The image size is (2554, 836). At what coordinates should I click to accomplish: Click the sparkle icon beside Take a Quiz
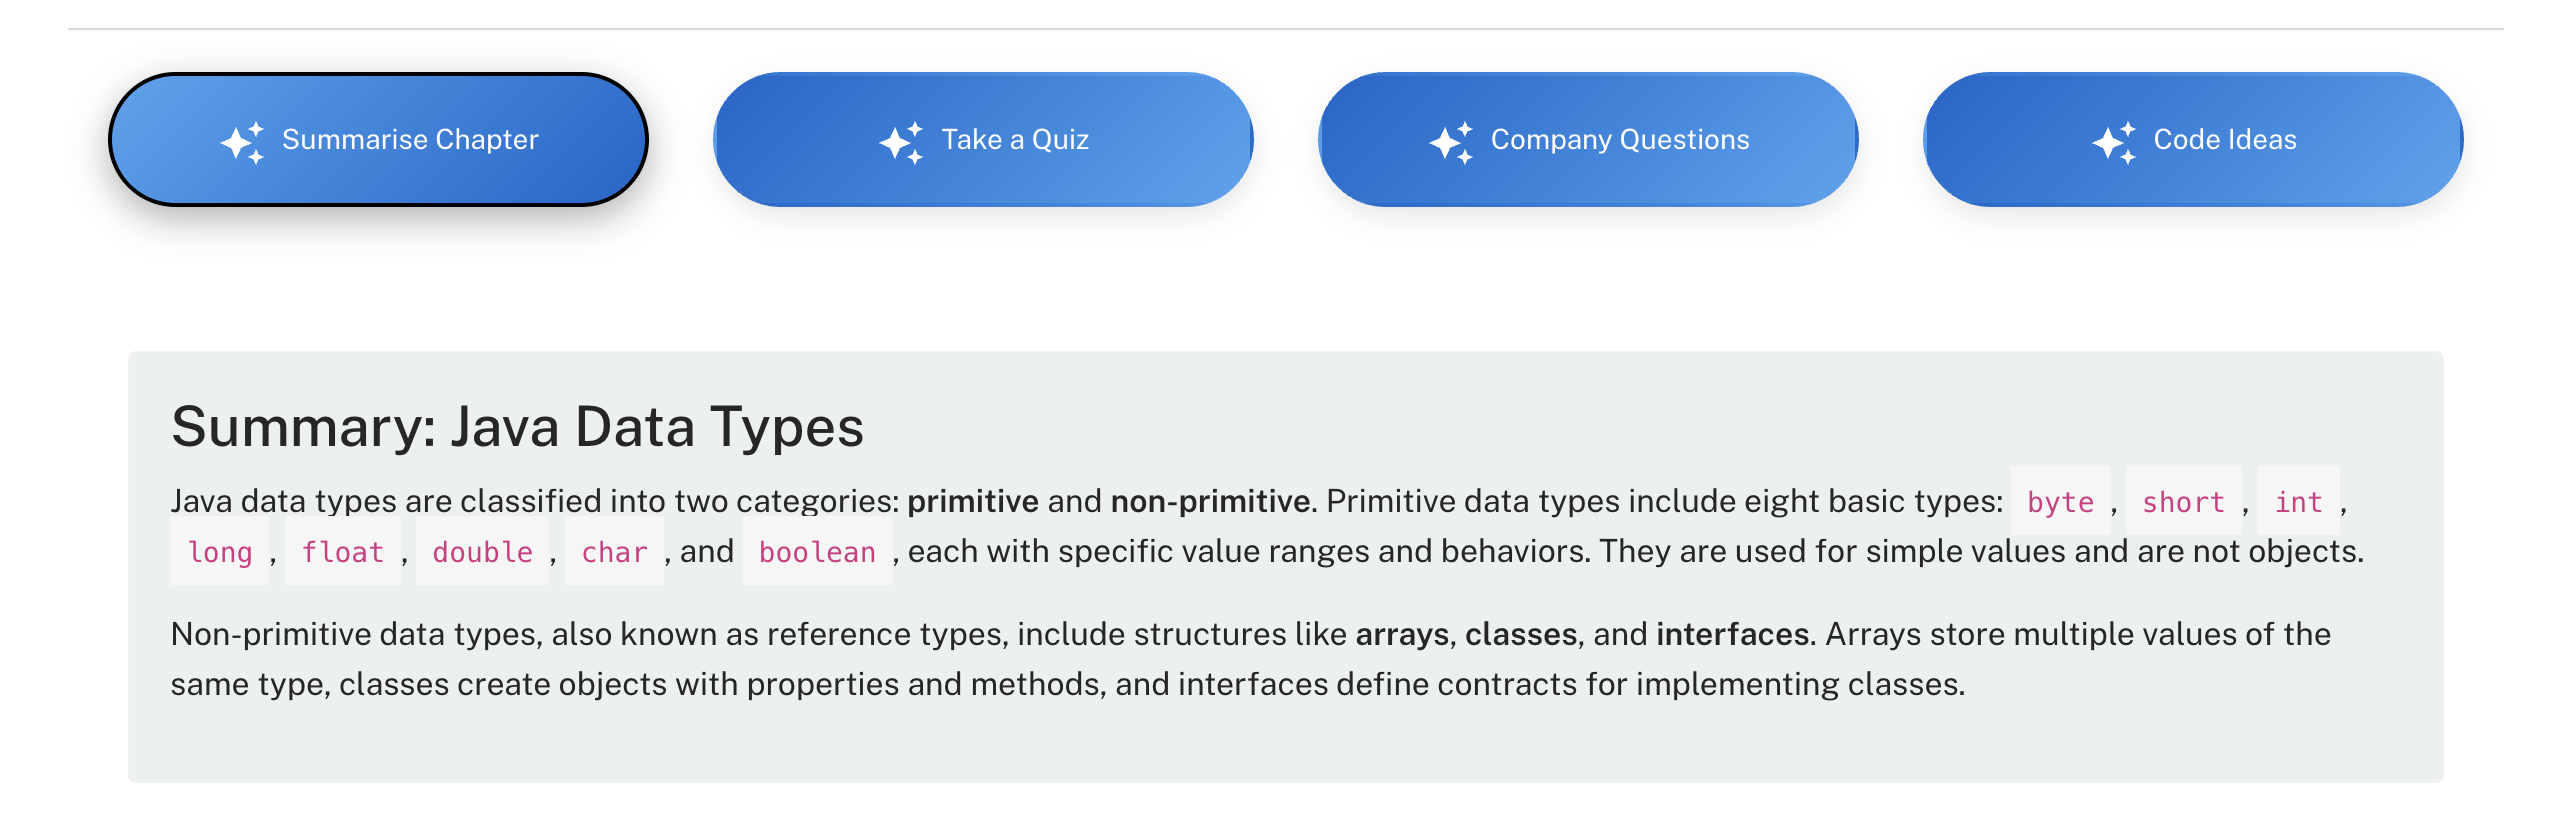coord(901,142)
